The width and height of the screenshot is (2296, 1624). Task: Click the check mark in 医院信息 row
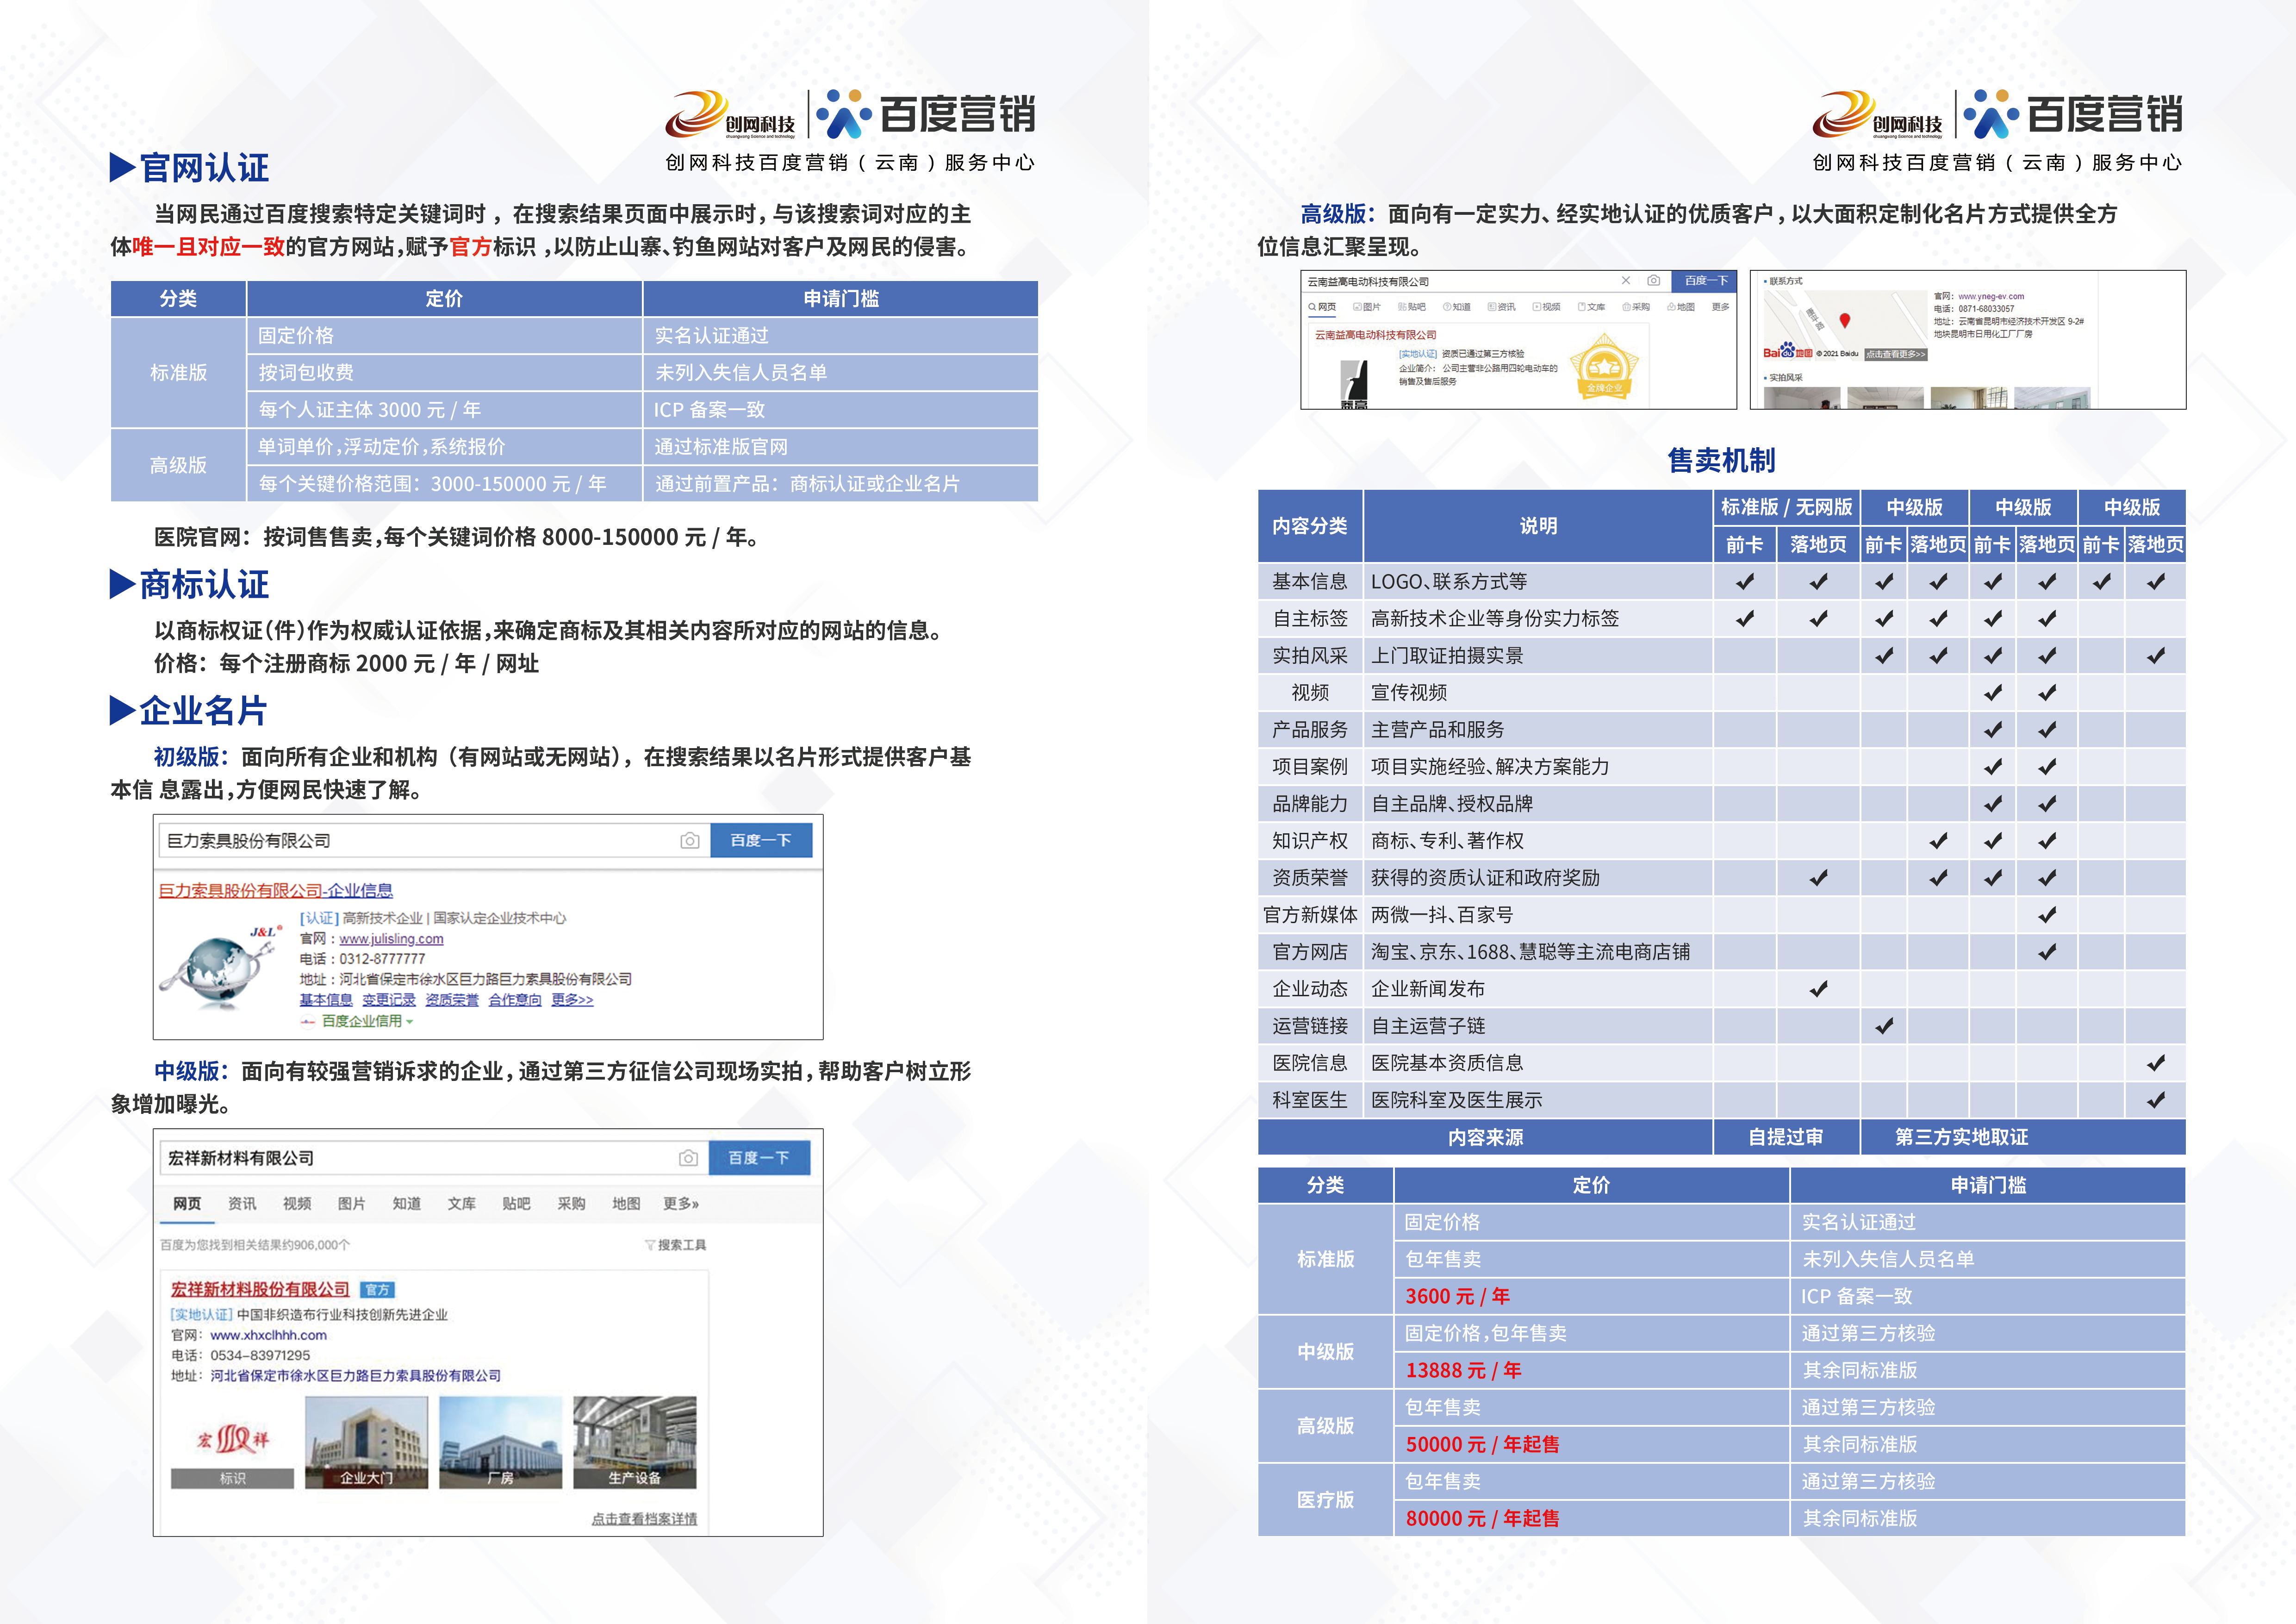click(2156, 1063)
